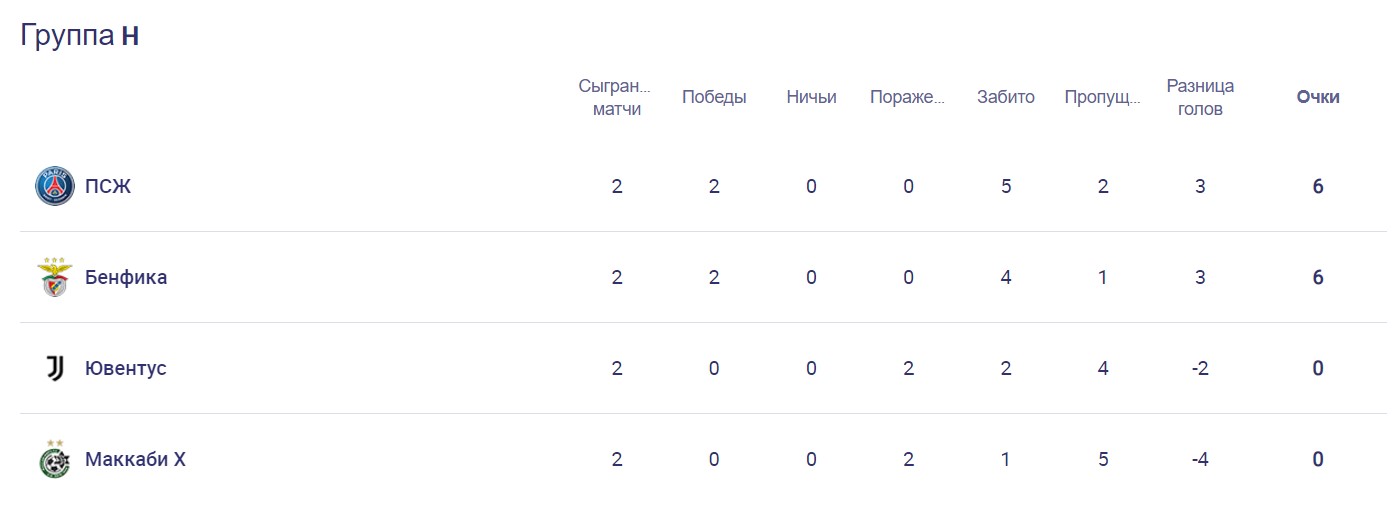
Task: Click PSG's points value of 6
Action: 1318,187
